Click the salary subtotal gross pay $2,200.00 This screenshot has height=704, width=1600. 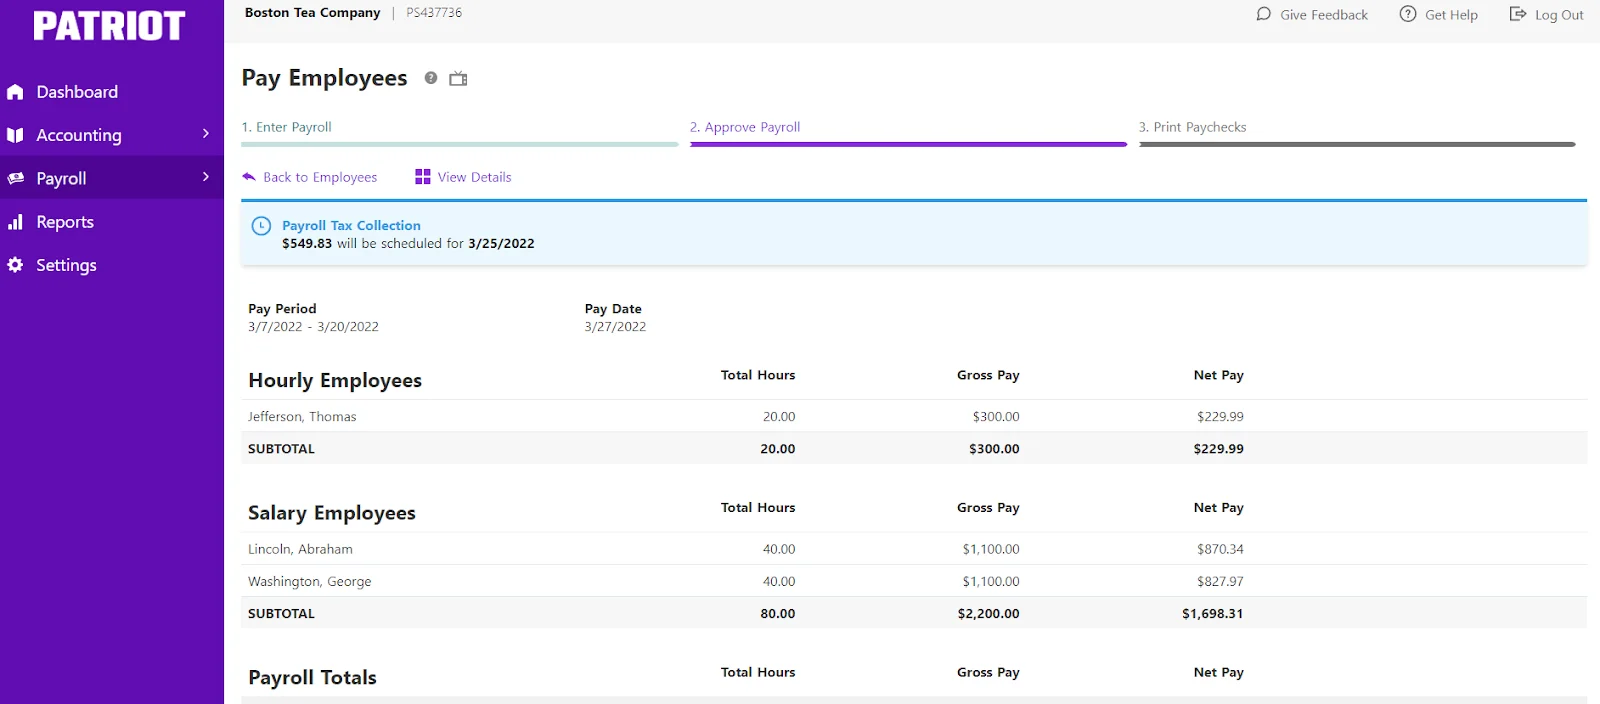click(x=988, y=614)
